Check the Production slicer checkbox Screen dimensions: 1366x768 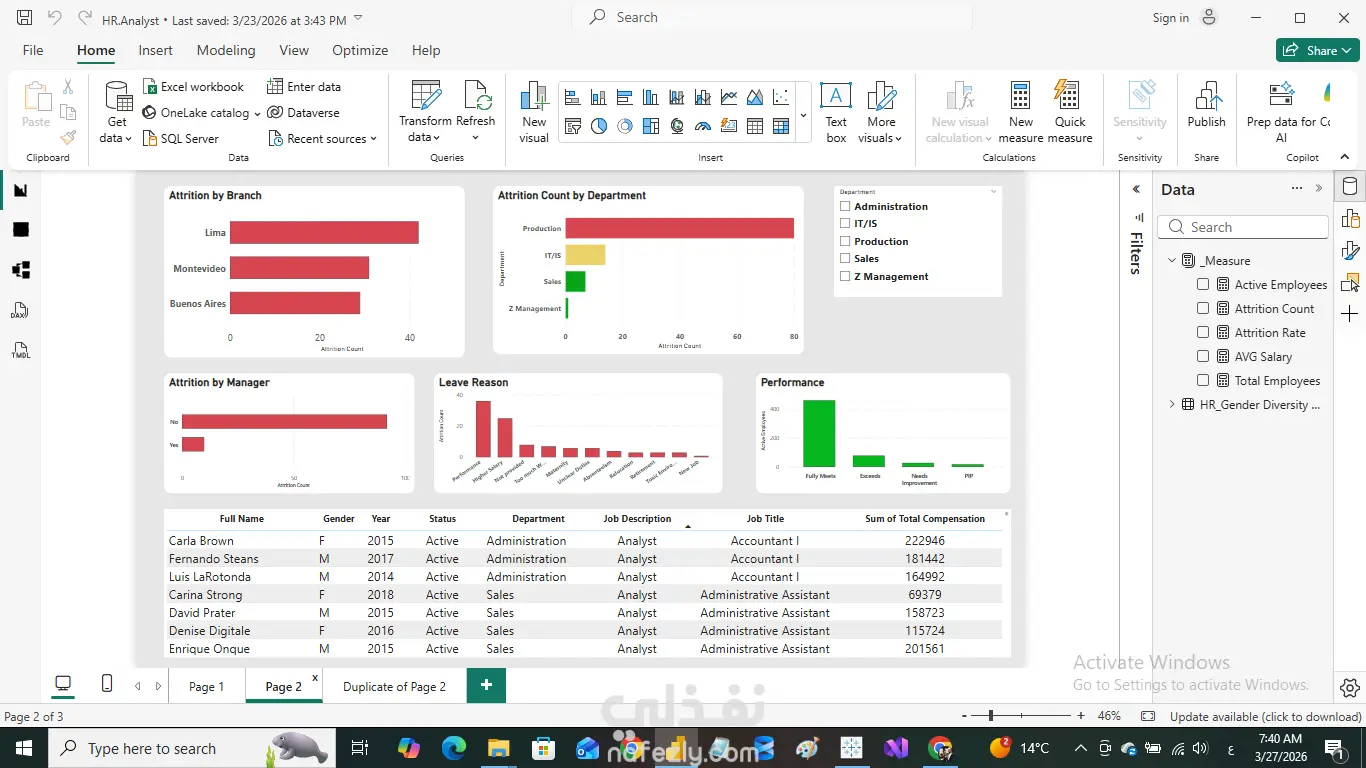pyautogui.click(x=845, y=241)
